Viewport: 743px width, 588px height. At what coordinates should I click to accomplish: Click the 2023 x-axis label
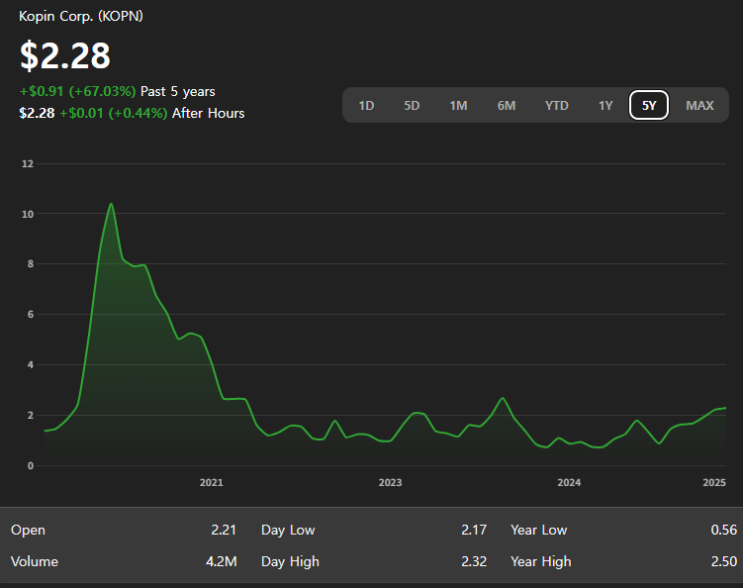tap(390, 482)
